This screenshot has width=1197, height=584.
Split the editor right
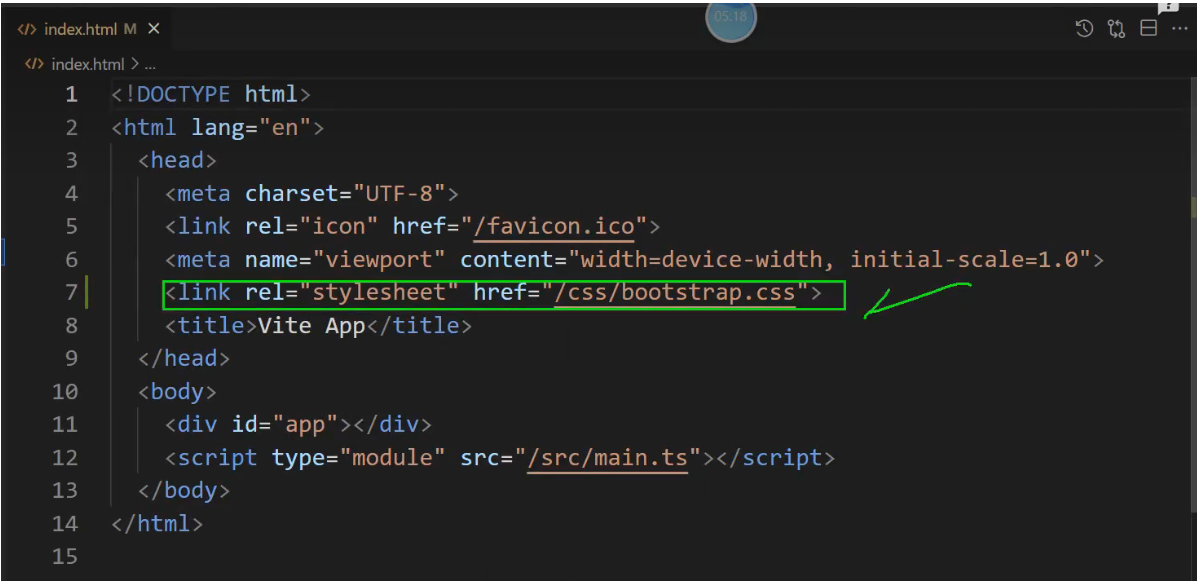1148,29
